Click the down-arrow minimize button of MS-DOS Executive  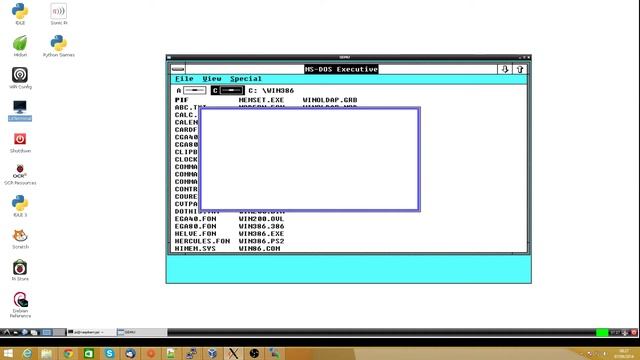pyautogui.click(x=504, y=69)
